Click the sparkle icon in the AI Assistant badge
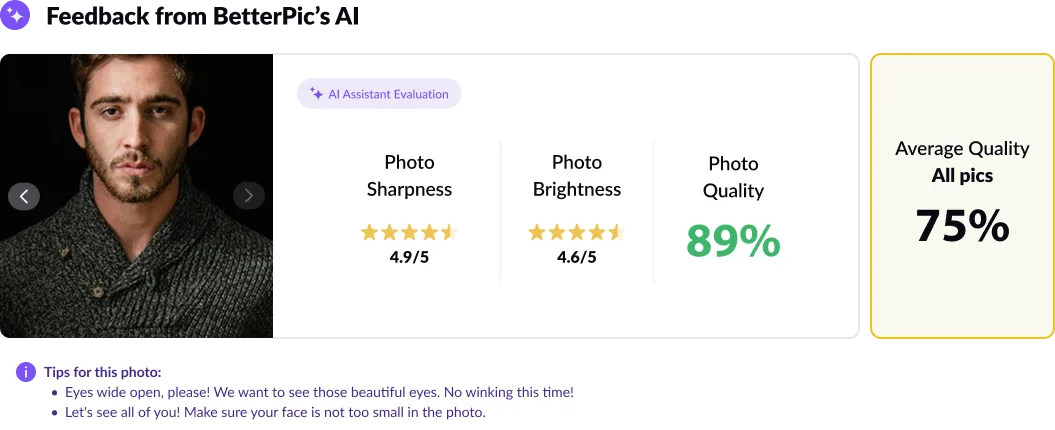 pyautogui.click(x=316, y=94)
